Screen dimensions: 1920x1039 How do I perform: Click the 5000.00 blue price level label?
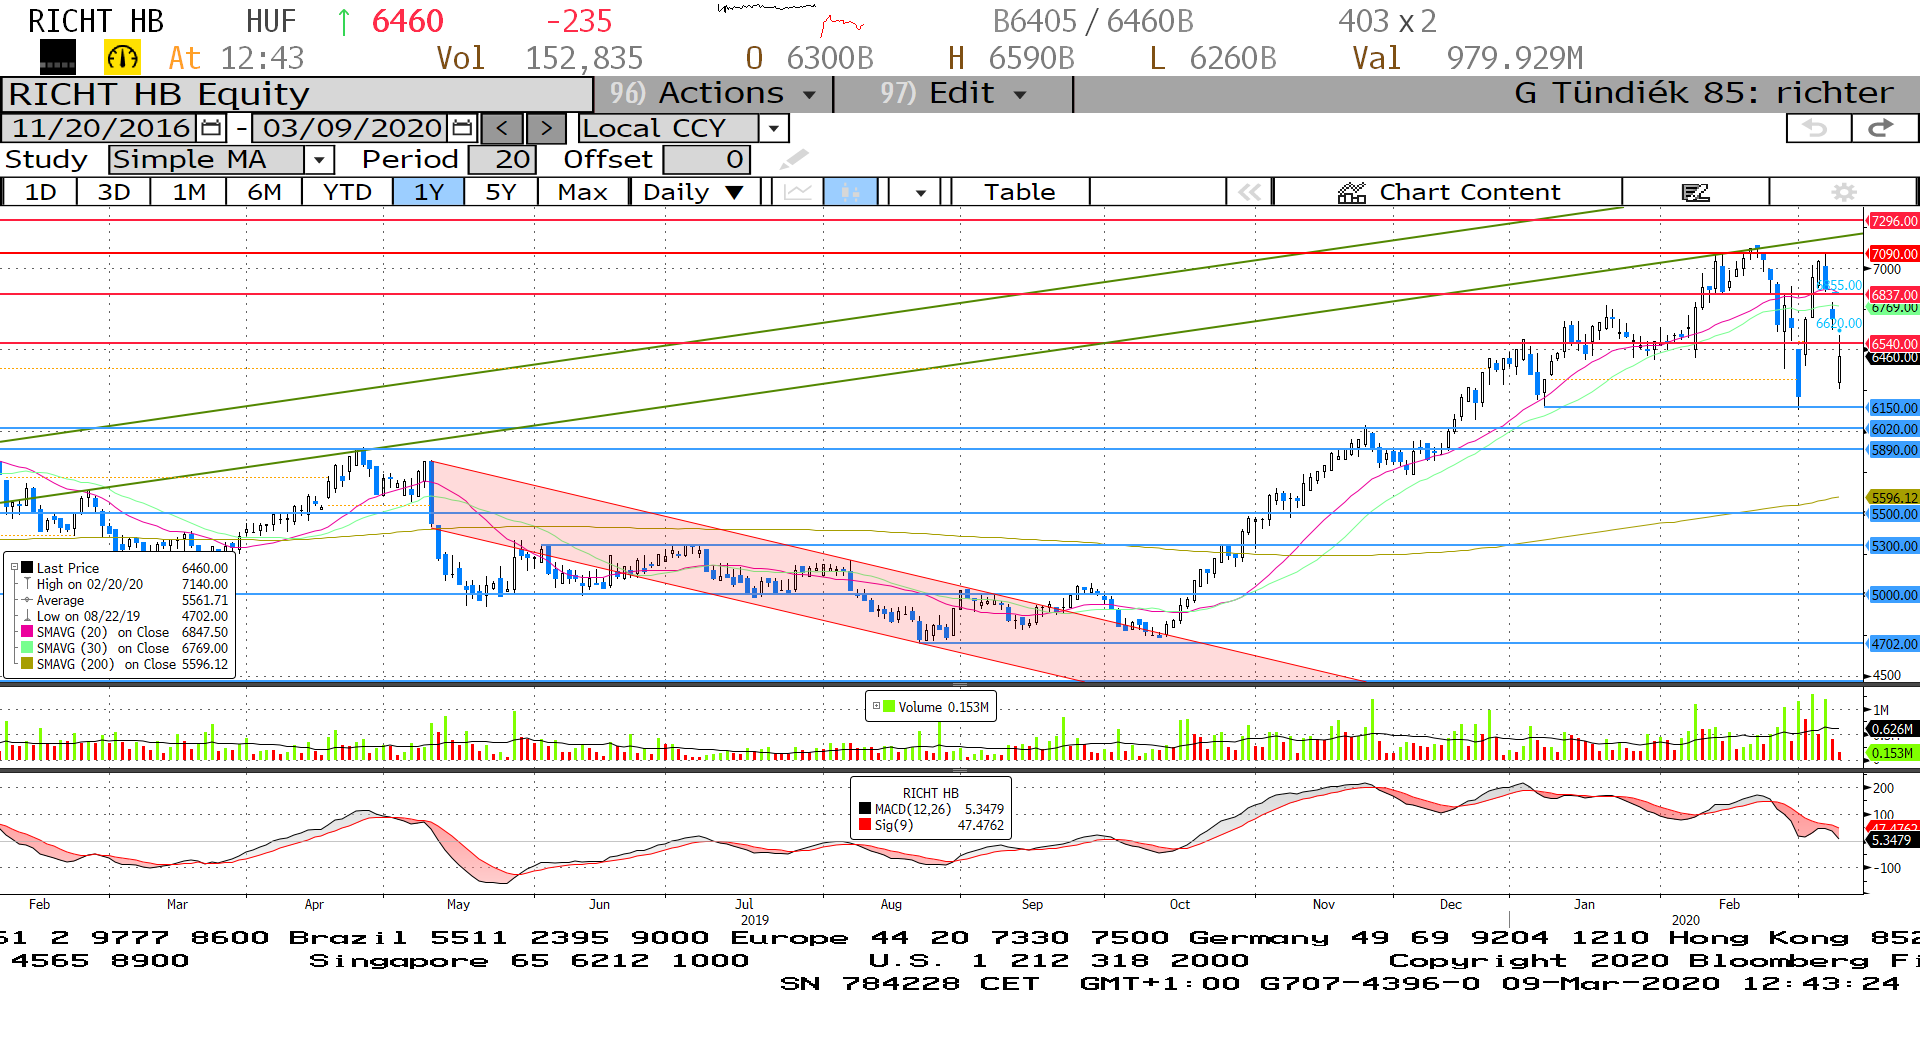1894,595
